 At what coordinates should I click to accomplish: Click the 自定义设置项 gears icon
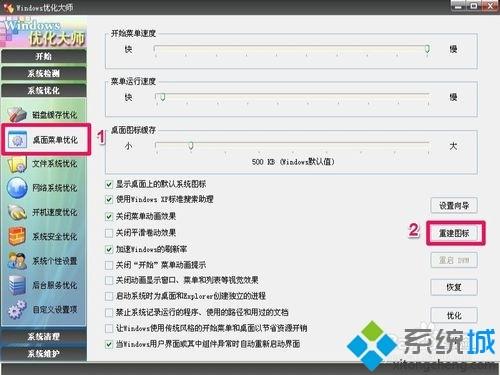[x=17, y=309]
